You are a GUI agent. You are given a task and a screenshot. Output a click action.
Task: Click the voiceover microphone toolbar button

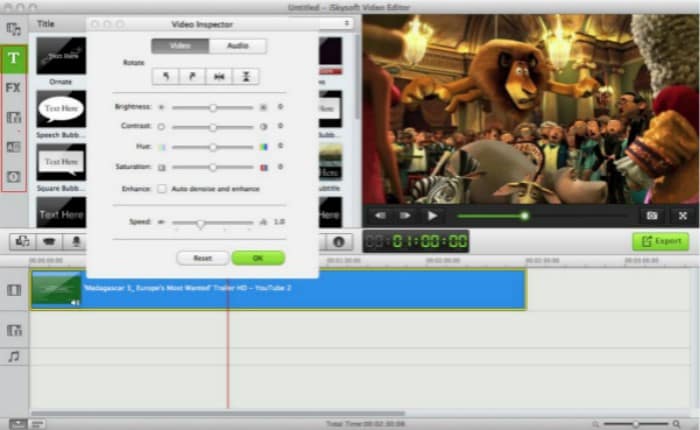(75, 242)
